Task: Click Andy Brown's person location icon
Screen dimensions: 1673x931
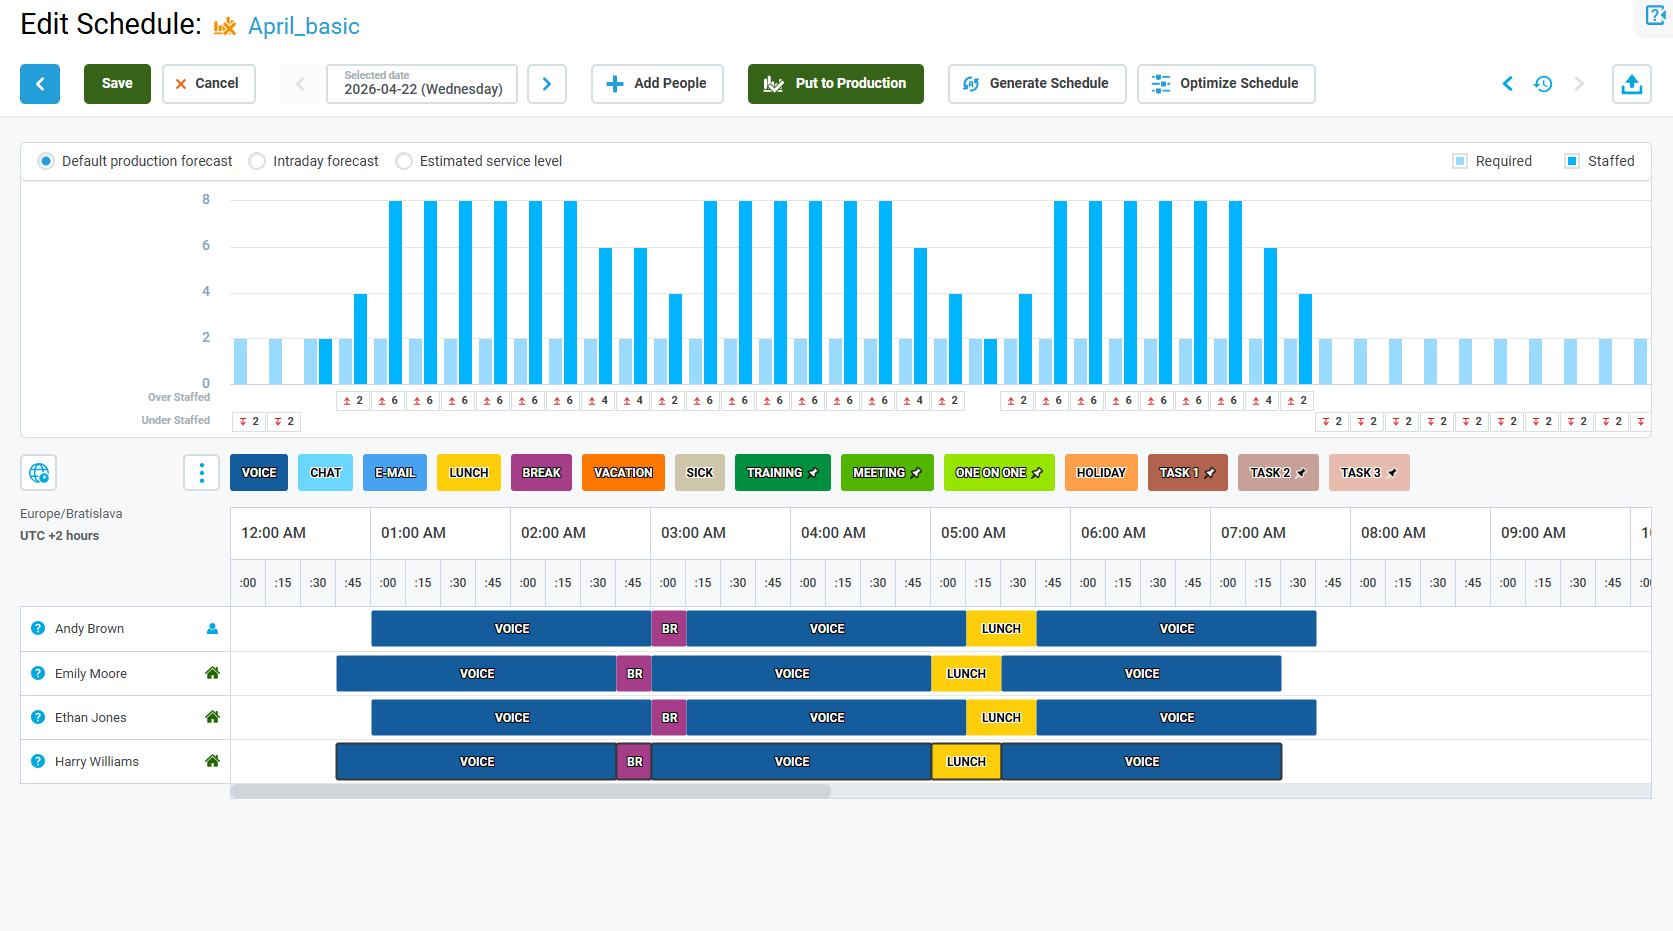Action: tap(212, 628)
